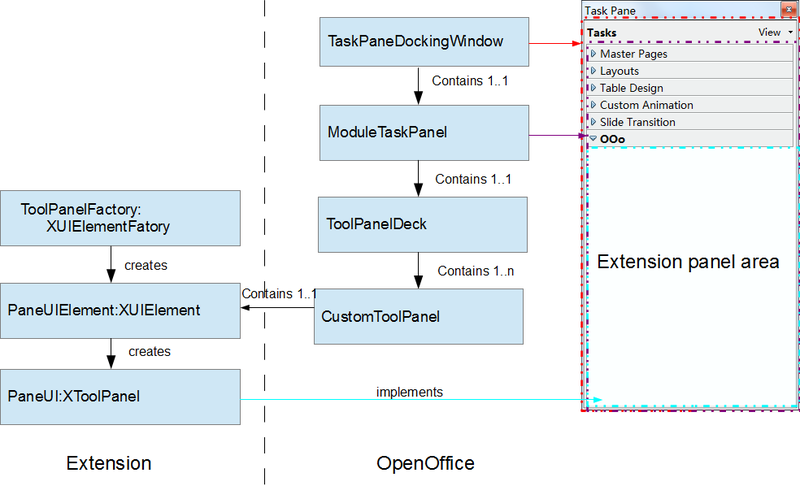
Task: Click the 'creates' label under ToolPanelFactory
Action: (146, 265)
